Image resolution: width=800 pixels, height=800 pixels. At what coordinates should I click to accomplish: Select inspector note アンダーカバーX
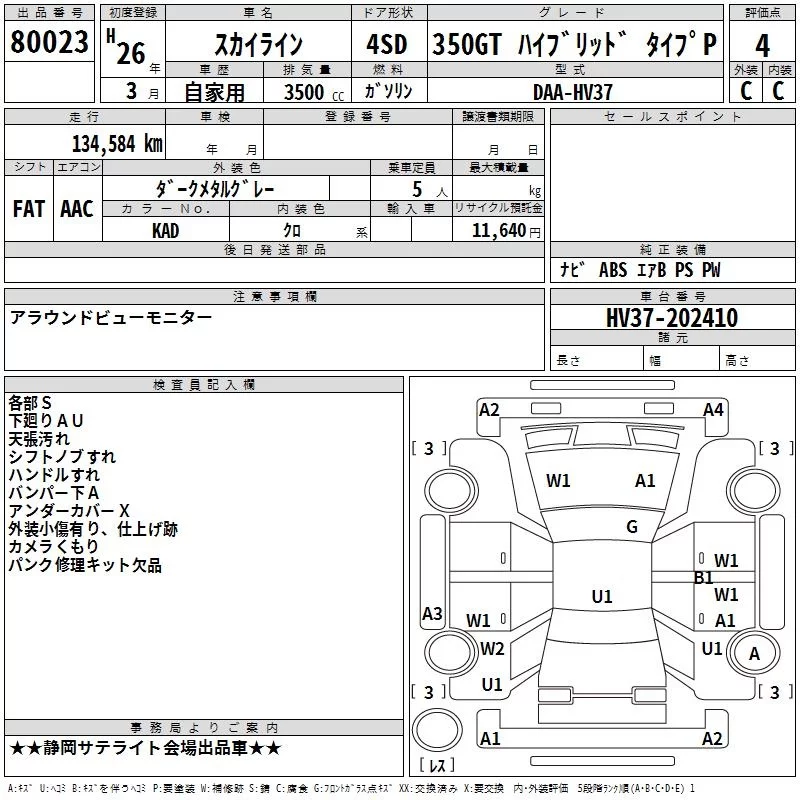coord(69,511)
